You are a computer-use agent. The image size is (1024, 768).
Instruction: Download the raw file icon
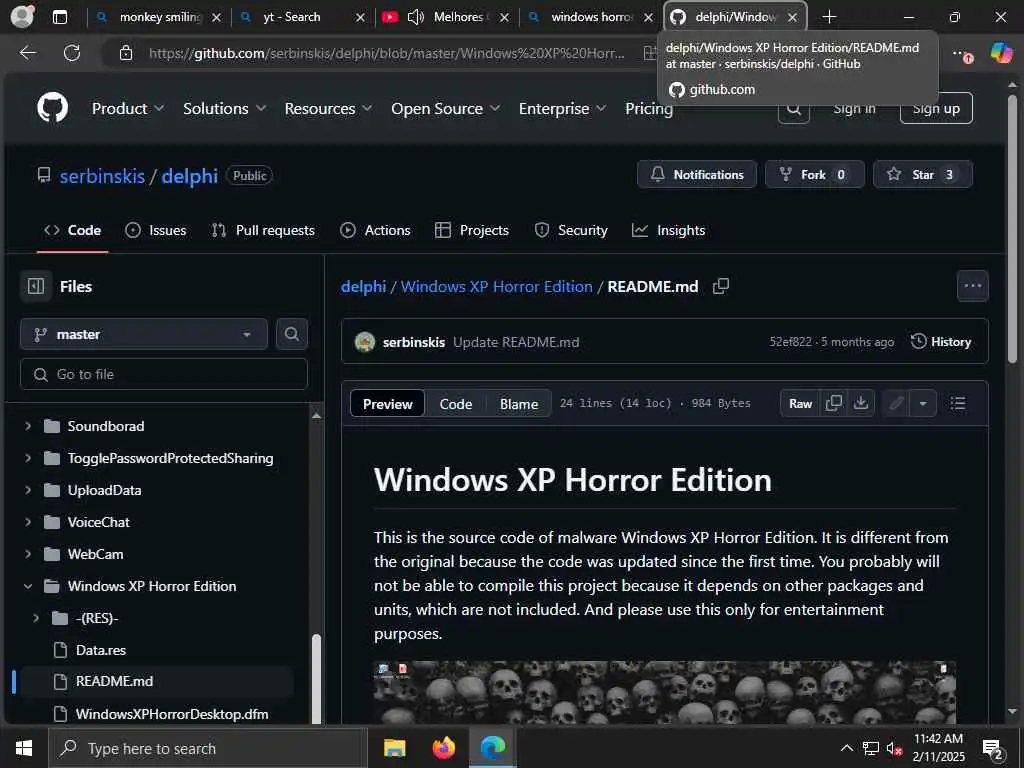click(x=861, y=403)
